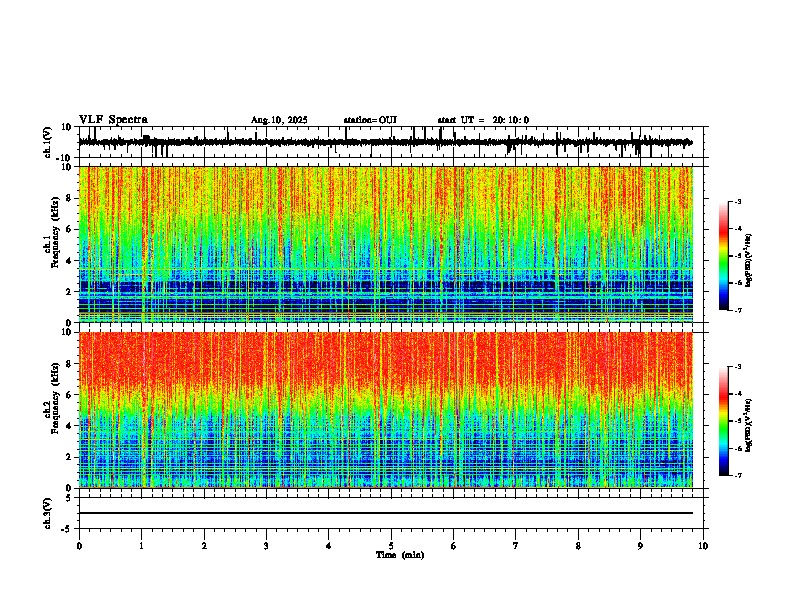Click the time axis tick label '9'
Screen dimensions: 792x612
point(640,546)
